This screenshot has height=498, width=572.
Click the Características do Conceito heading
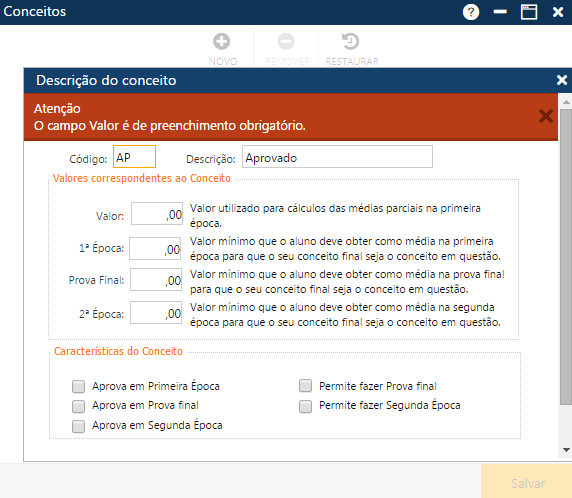click(x=118, y=351)
